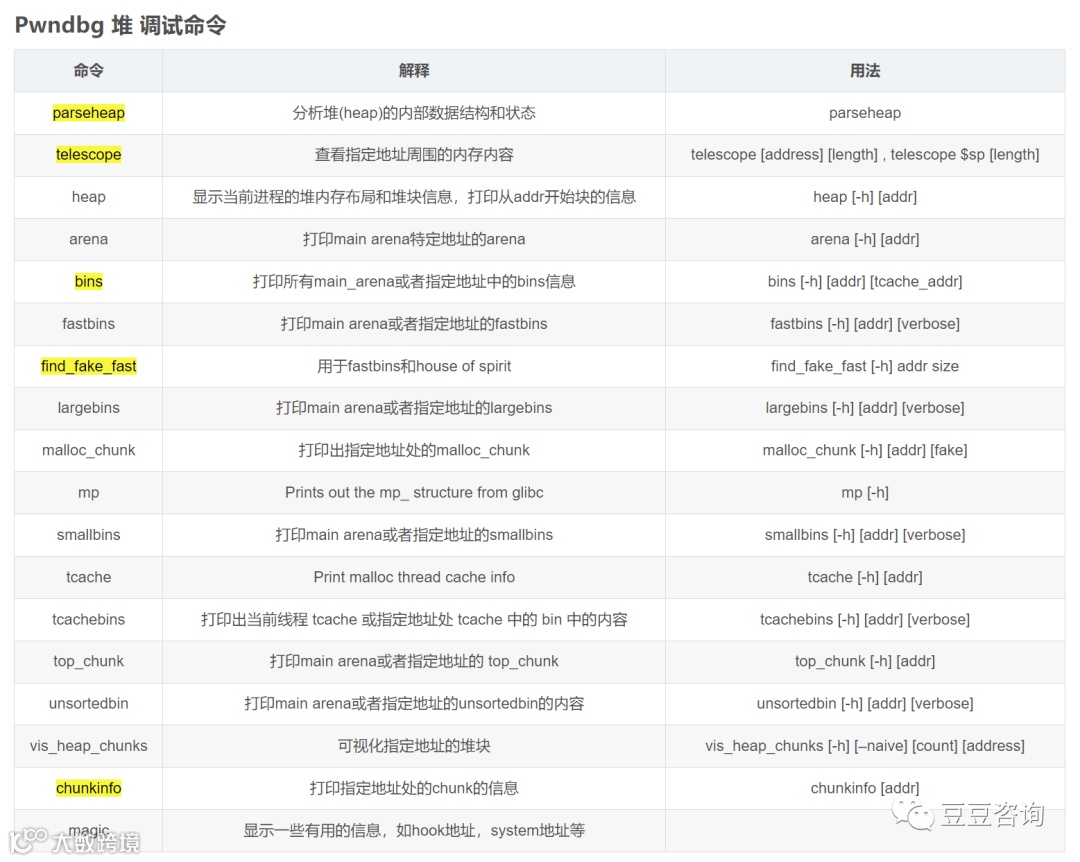The width and height of the screenshot is (1080, 862).
Task: Click explanation '分析堆(heap)的内部数据结构和状态'
Action: (414, 113)
